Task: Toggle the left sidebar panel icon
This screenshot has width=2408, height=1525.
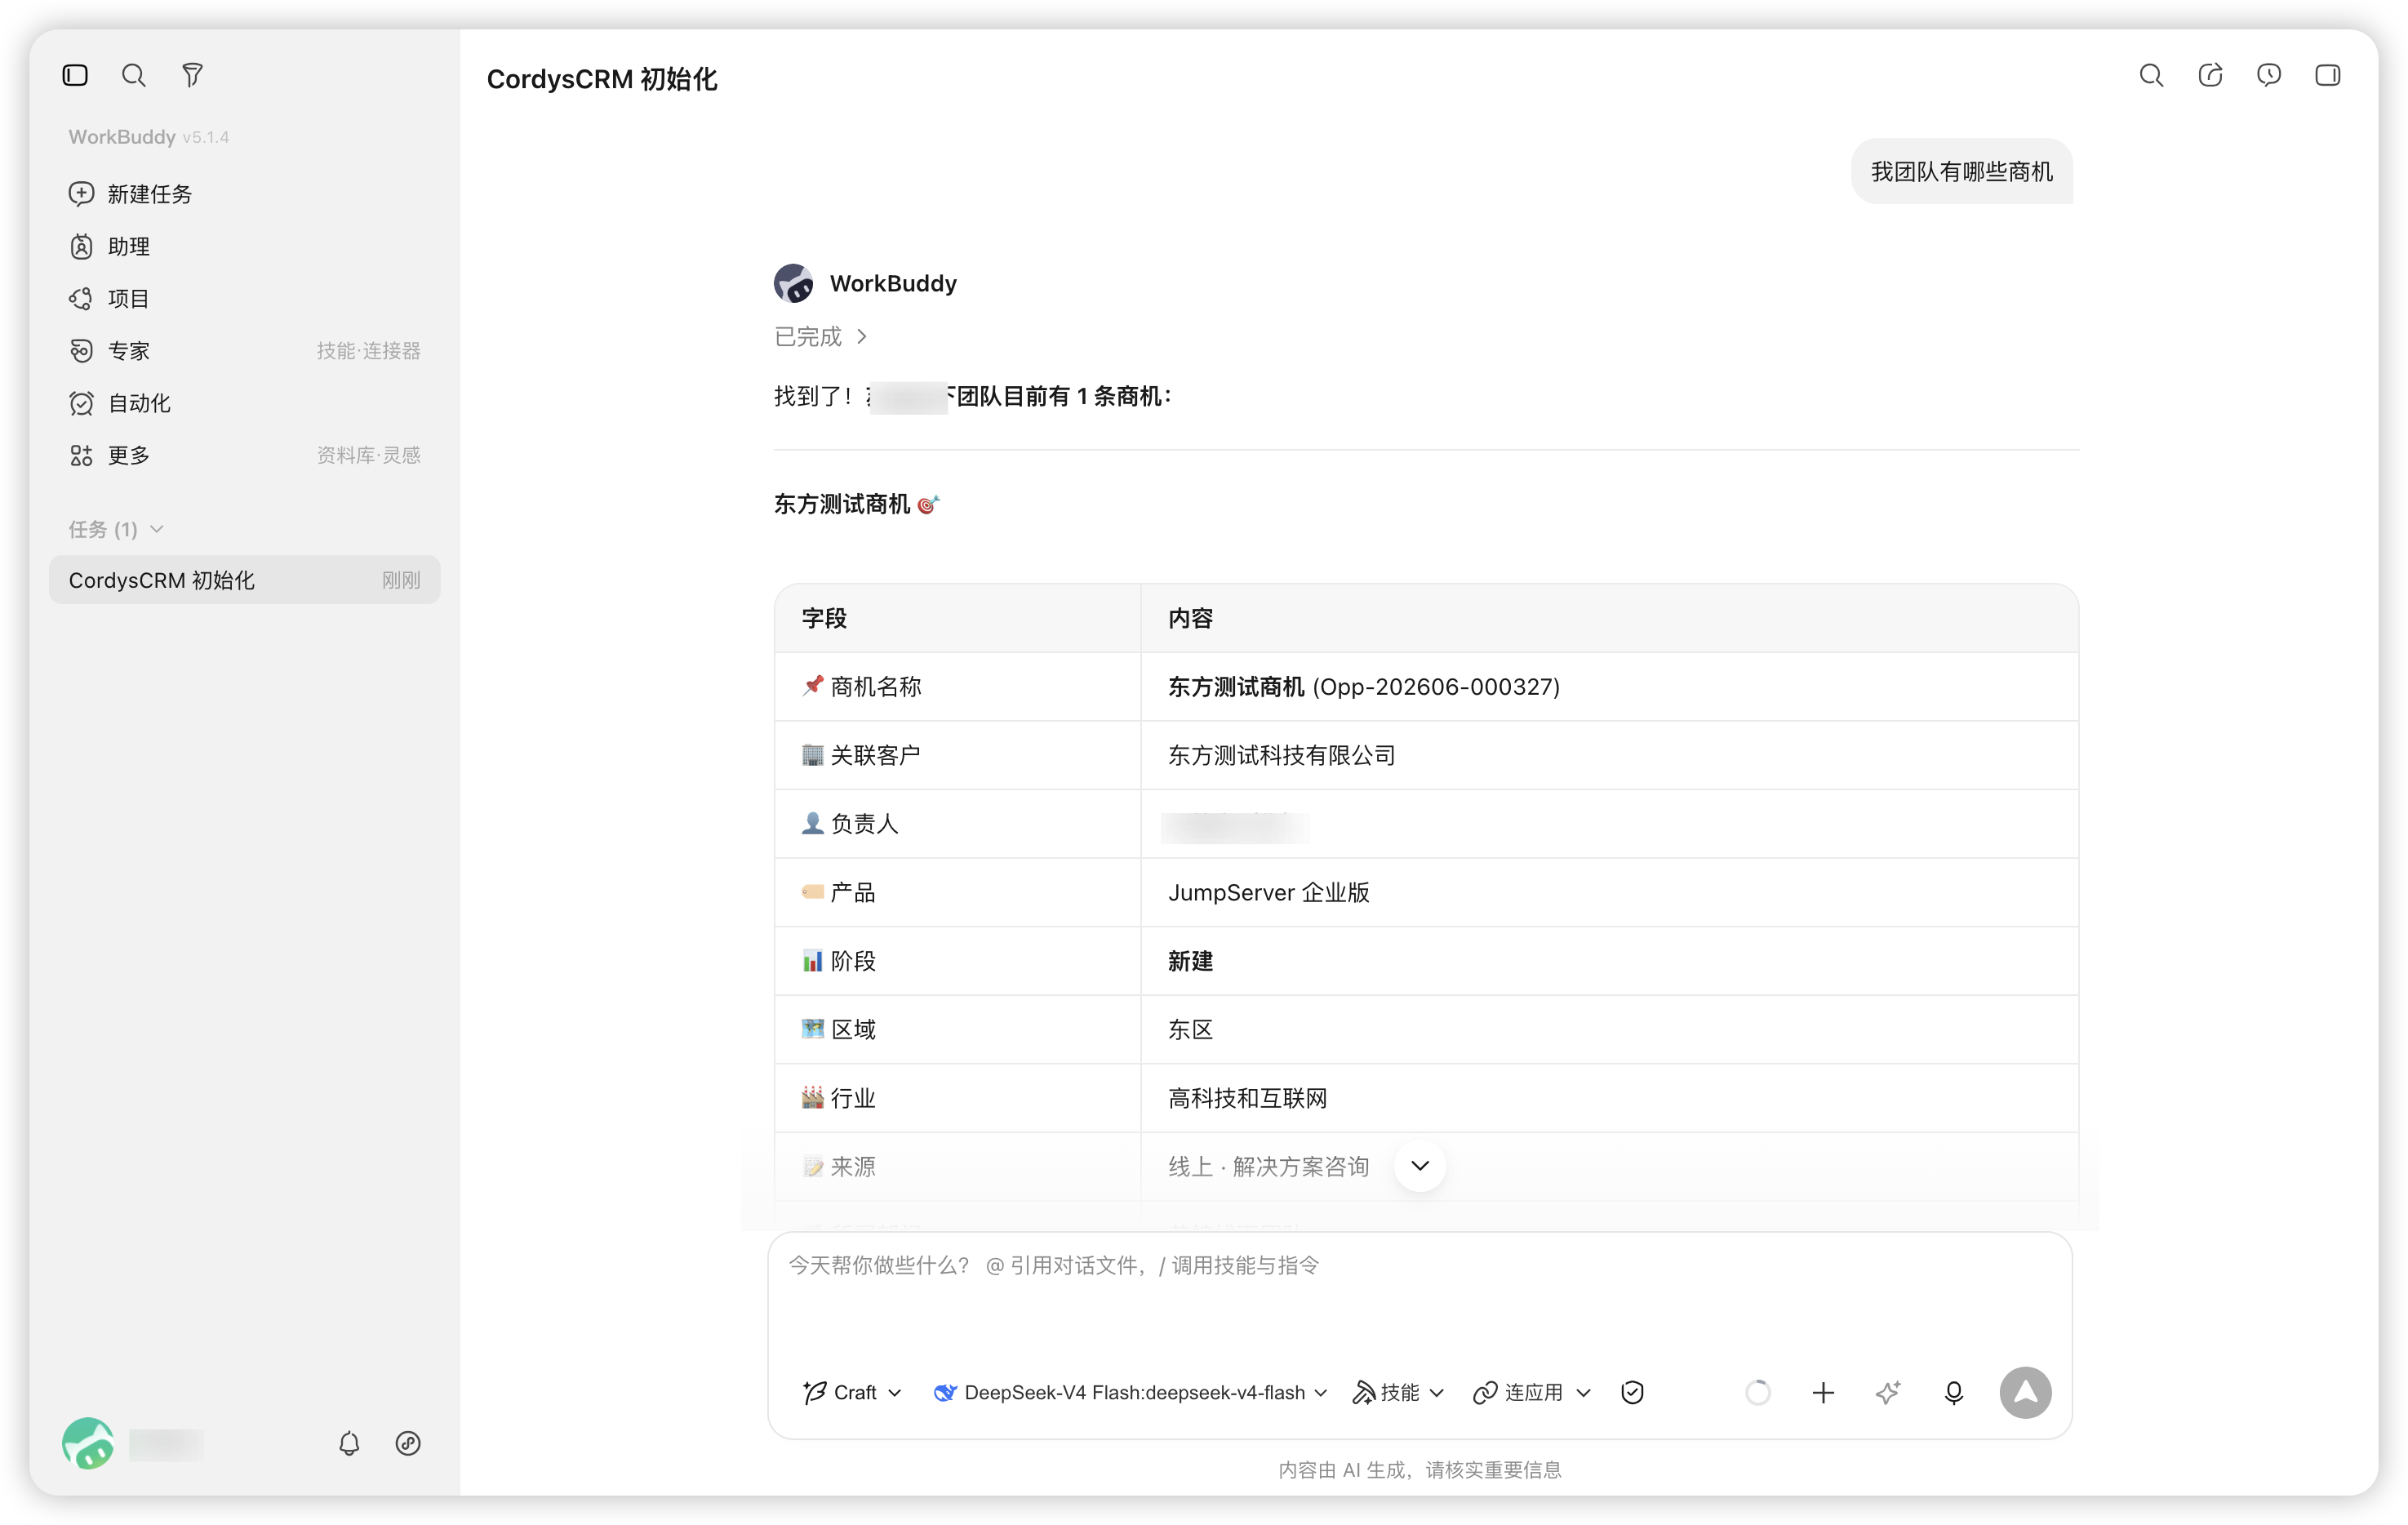Action: (75, 75)
